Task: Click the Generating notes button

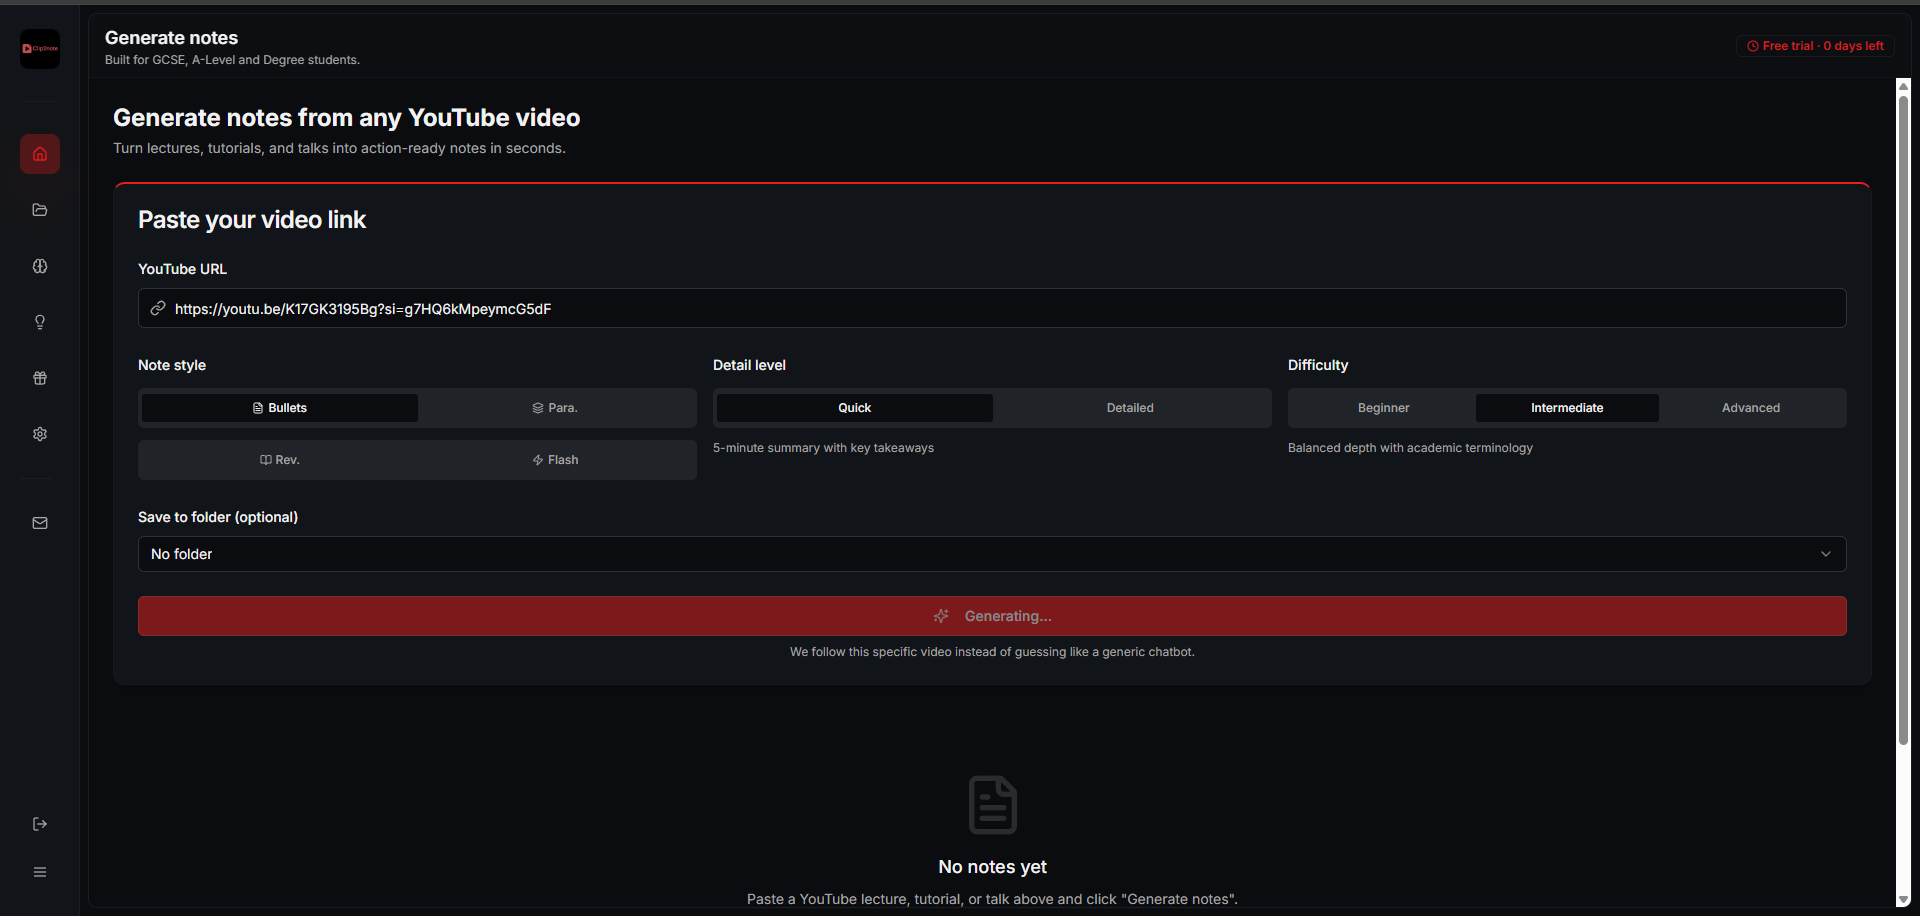Action: pyautogui.click(x=992, y=616)
